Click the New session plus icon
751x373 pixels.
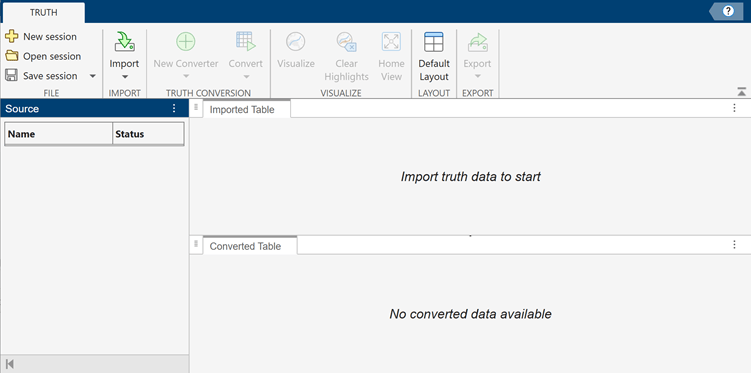(11, 36)
